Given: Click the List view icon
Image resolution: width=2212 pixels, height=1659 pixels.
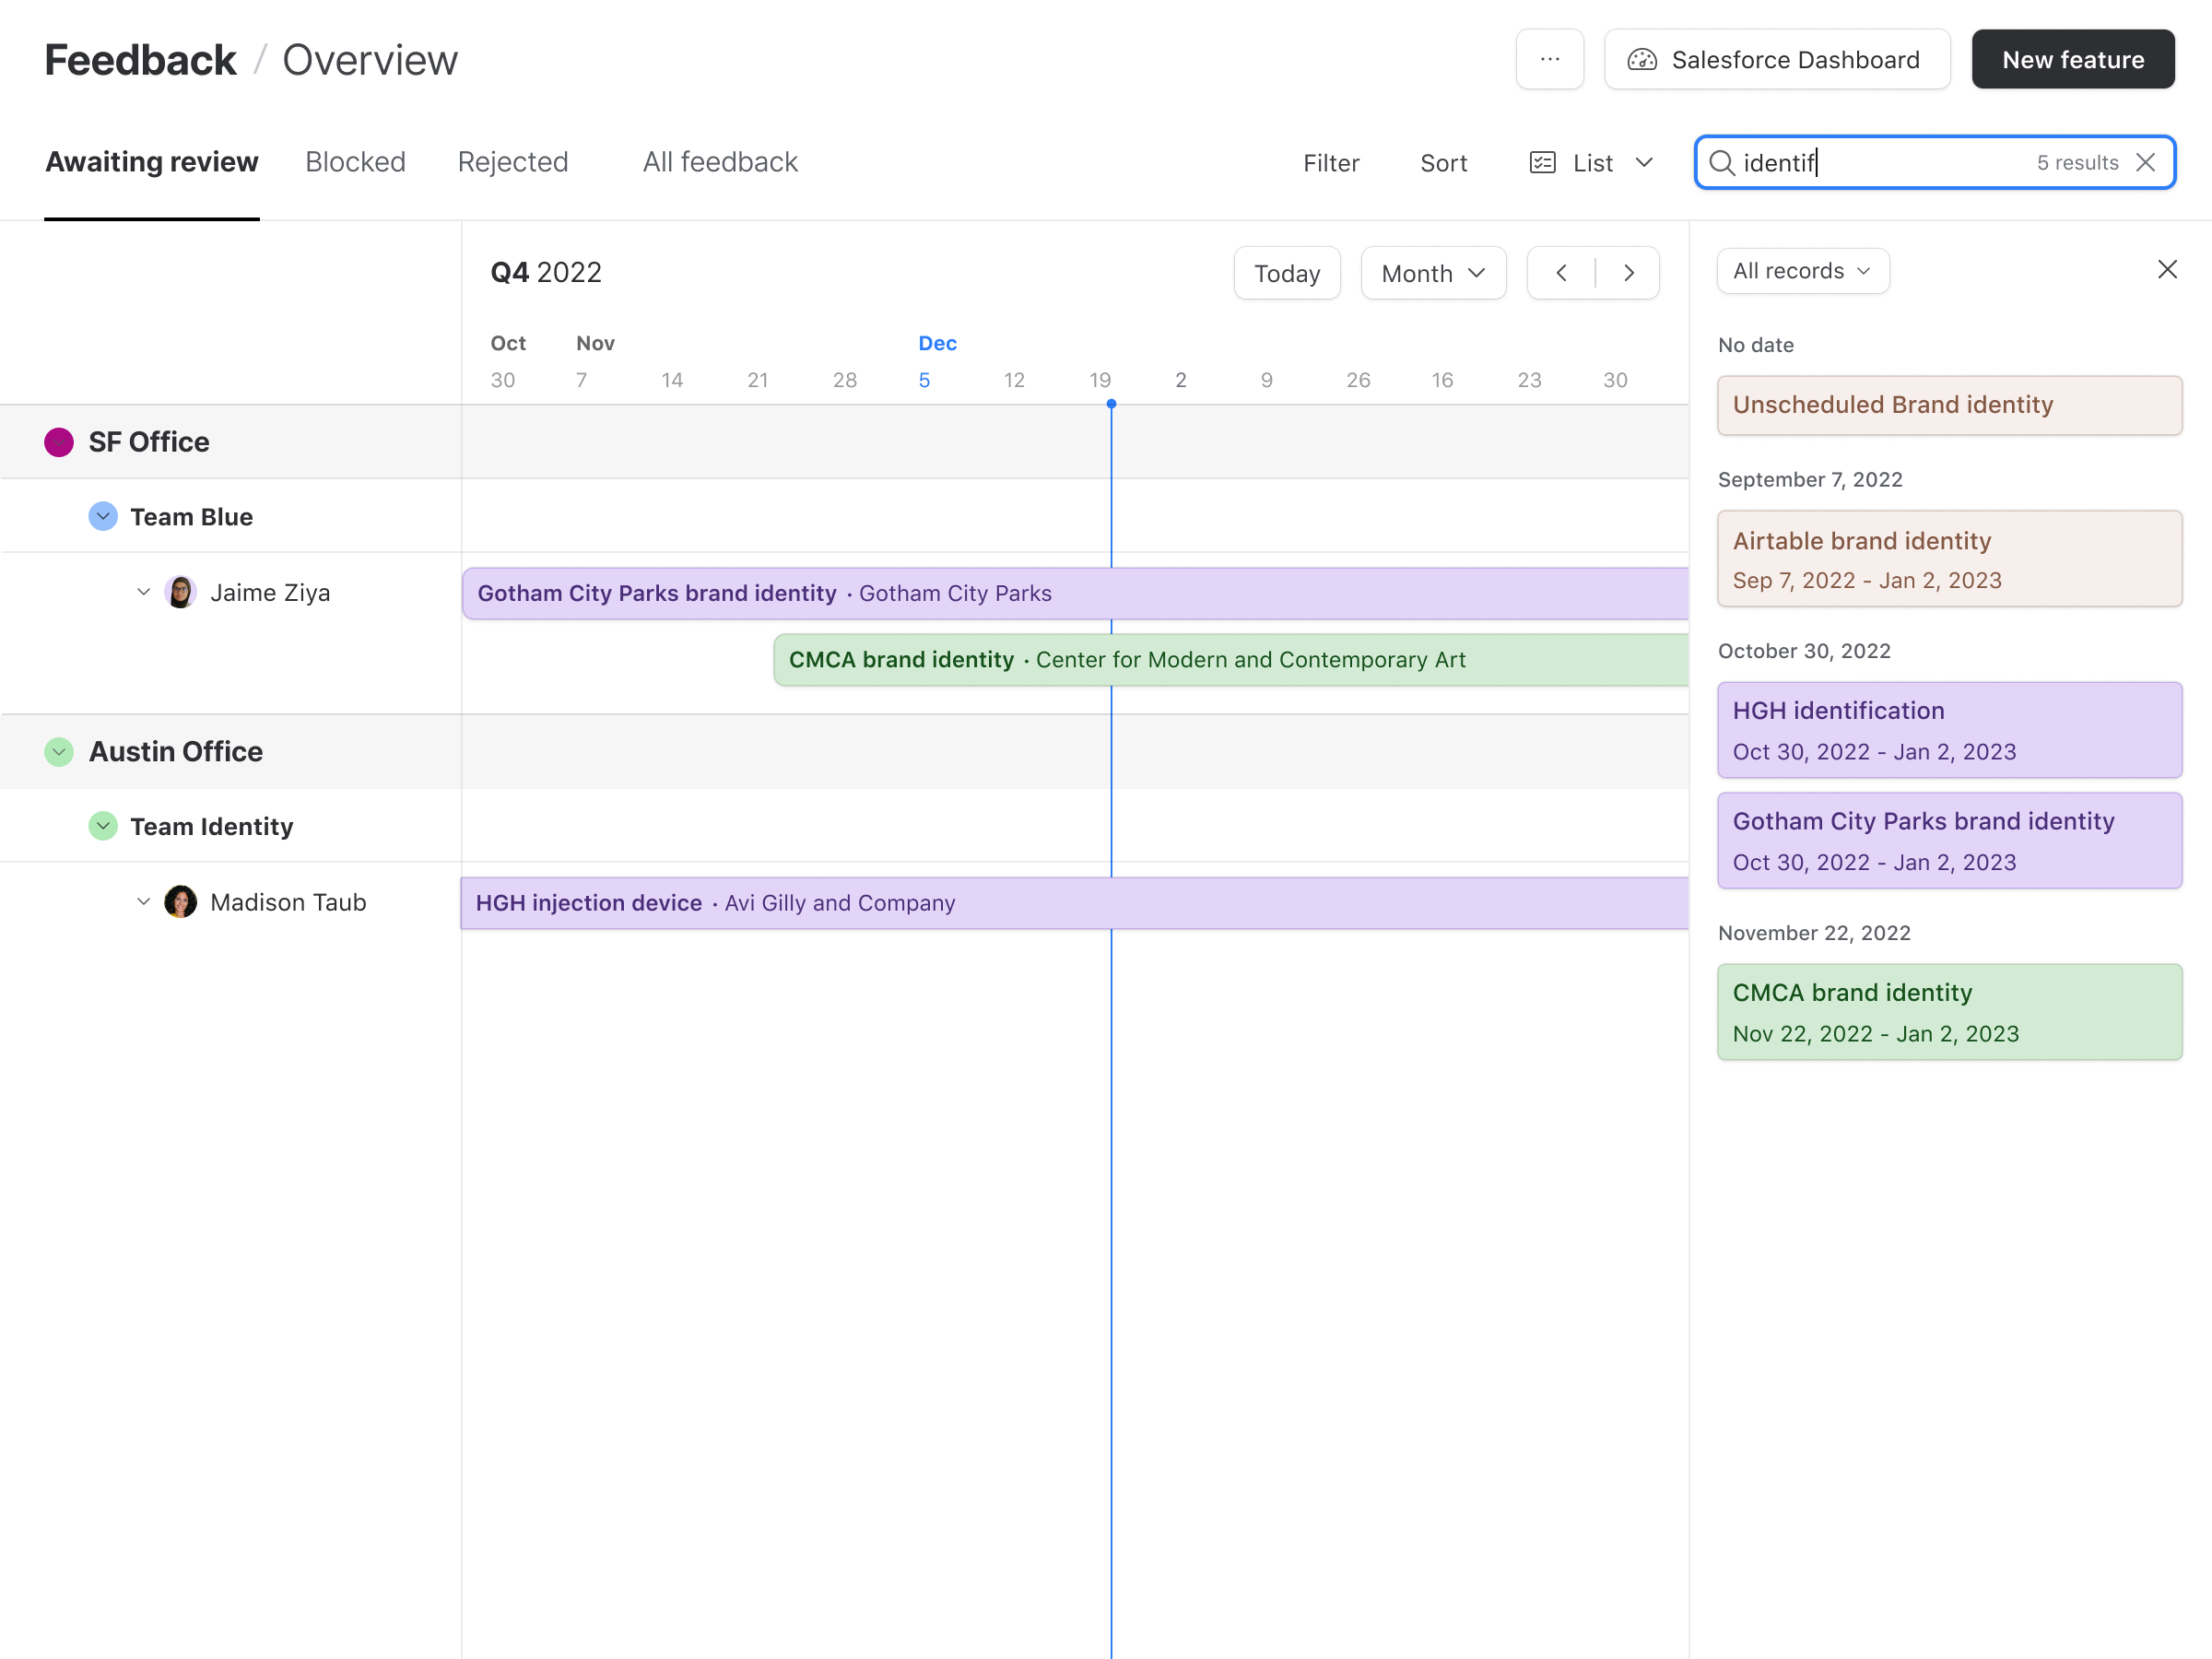Looking at the screenshot, I should pos(1542,162).
